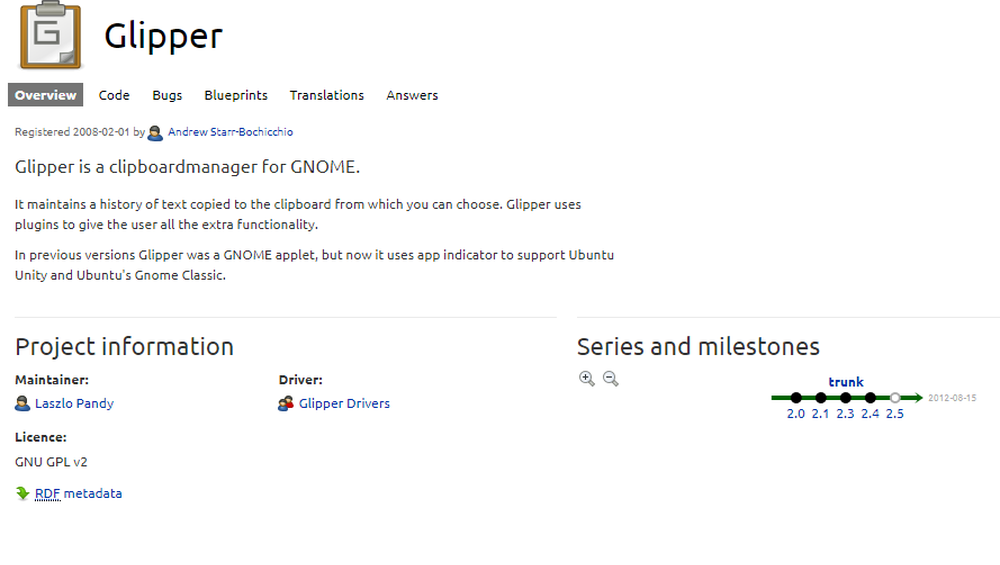Click the 2012-08-15 date label

pyautogui.click(x=952, y=398)
